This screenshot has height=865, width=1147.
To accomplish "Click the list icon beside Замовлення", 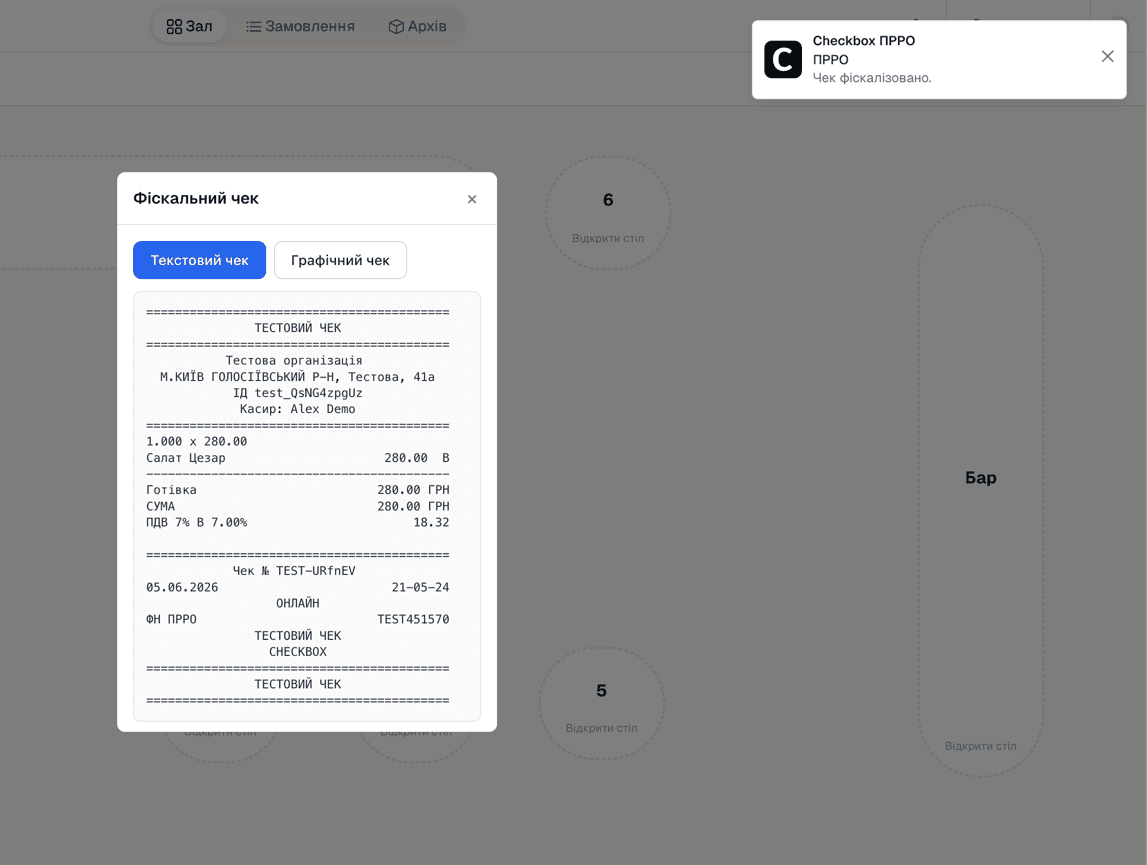I will (x=253, y=27).
